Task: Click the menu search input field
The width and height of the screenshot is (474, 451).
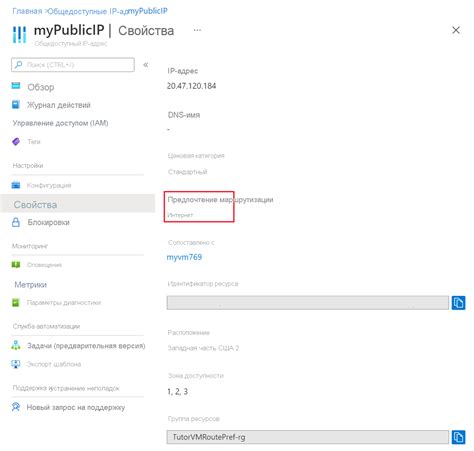Action: coord(73,65)
